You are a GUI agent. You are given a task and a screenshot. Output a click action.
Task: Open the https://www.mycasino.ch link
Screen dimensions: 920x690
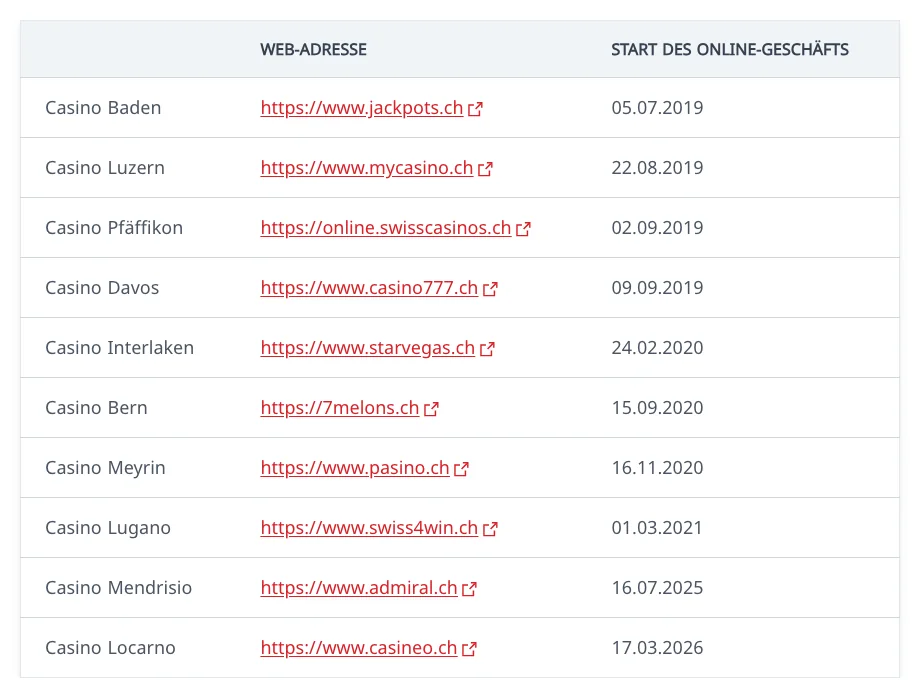367,168
